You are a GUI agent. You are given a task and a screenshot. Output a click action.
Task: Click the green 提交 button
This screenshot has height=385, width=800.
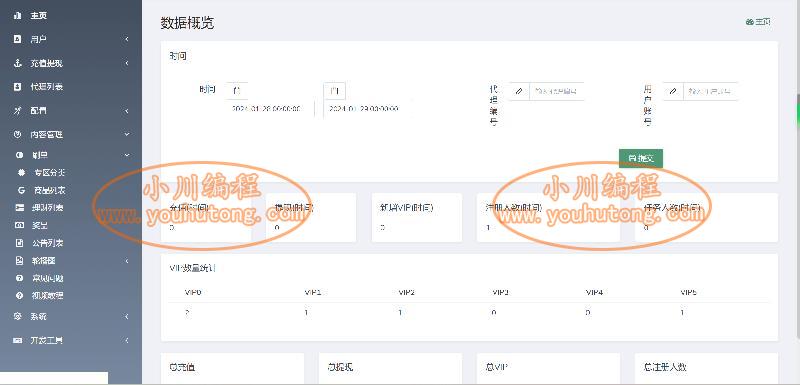[x=641, y=159]
